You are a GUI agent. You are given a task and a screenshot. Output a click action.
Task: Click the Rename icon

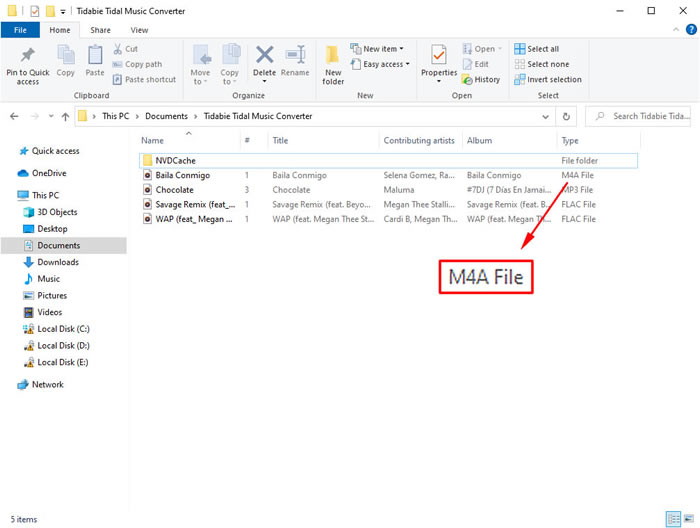point(295,55)
